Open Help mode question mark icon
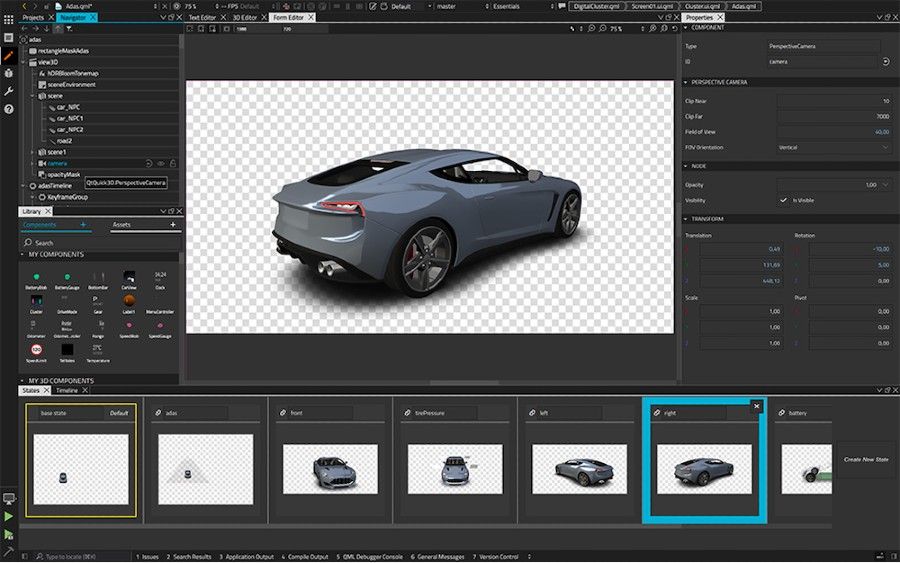The width and height of the screenshot is (900, 563). [x=9, y=109]
